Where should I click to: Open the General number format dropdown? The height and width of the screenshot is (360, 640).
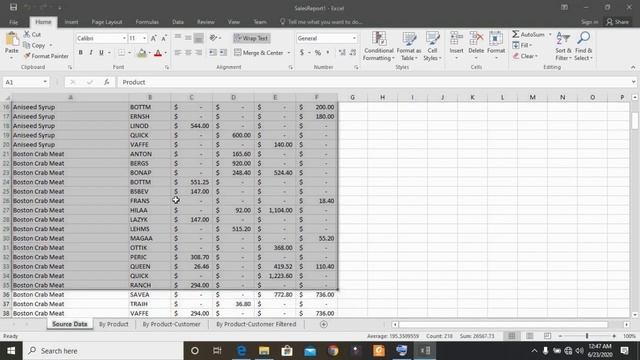point(354,38)
